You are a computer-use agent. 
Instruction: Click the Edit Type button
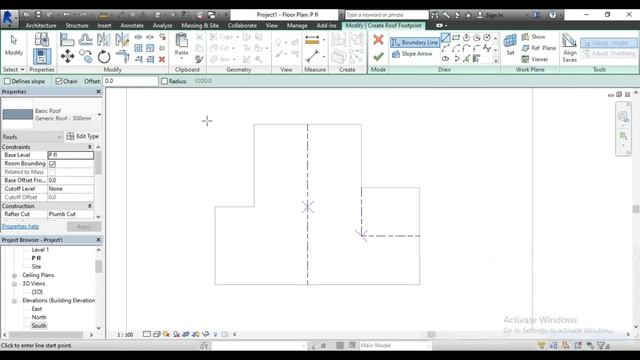point(83,136)
